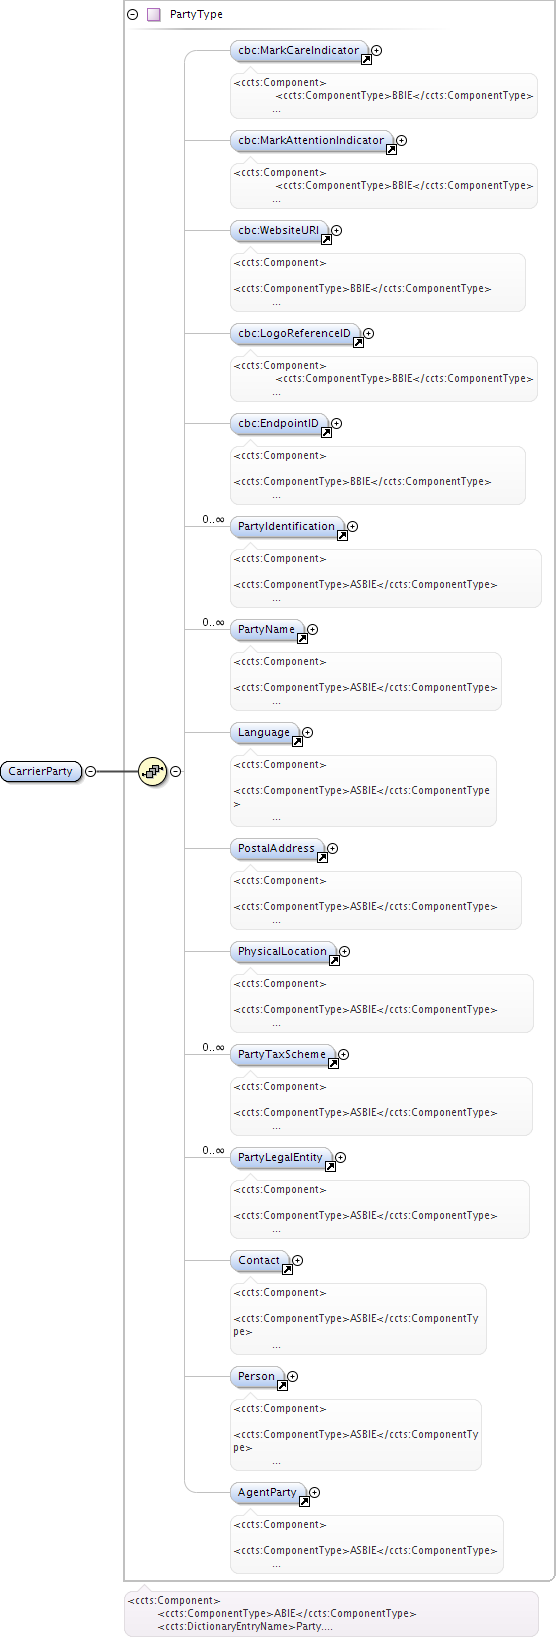
Task: Click reference arrow on PartyLegalEntity
Action: pyautogui.click(x=330, y=1167)
